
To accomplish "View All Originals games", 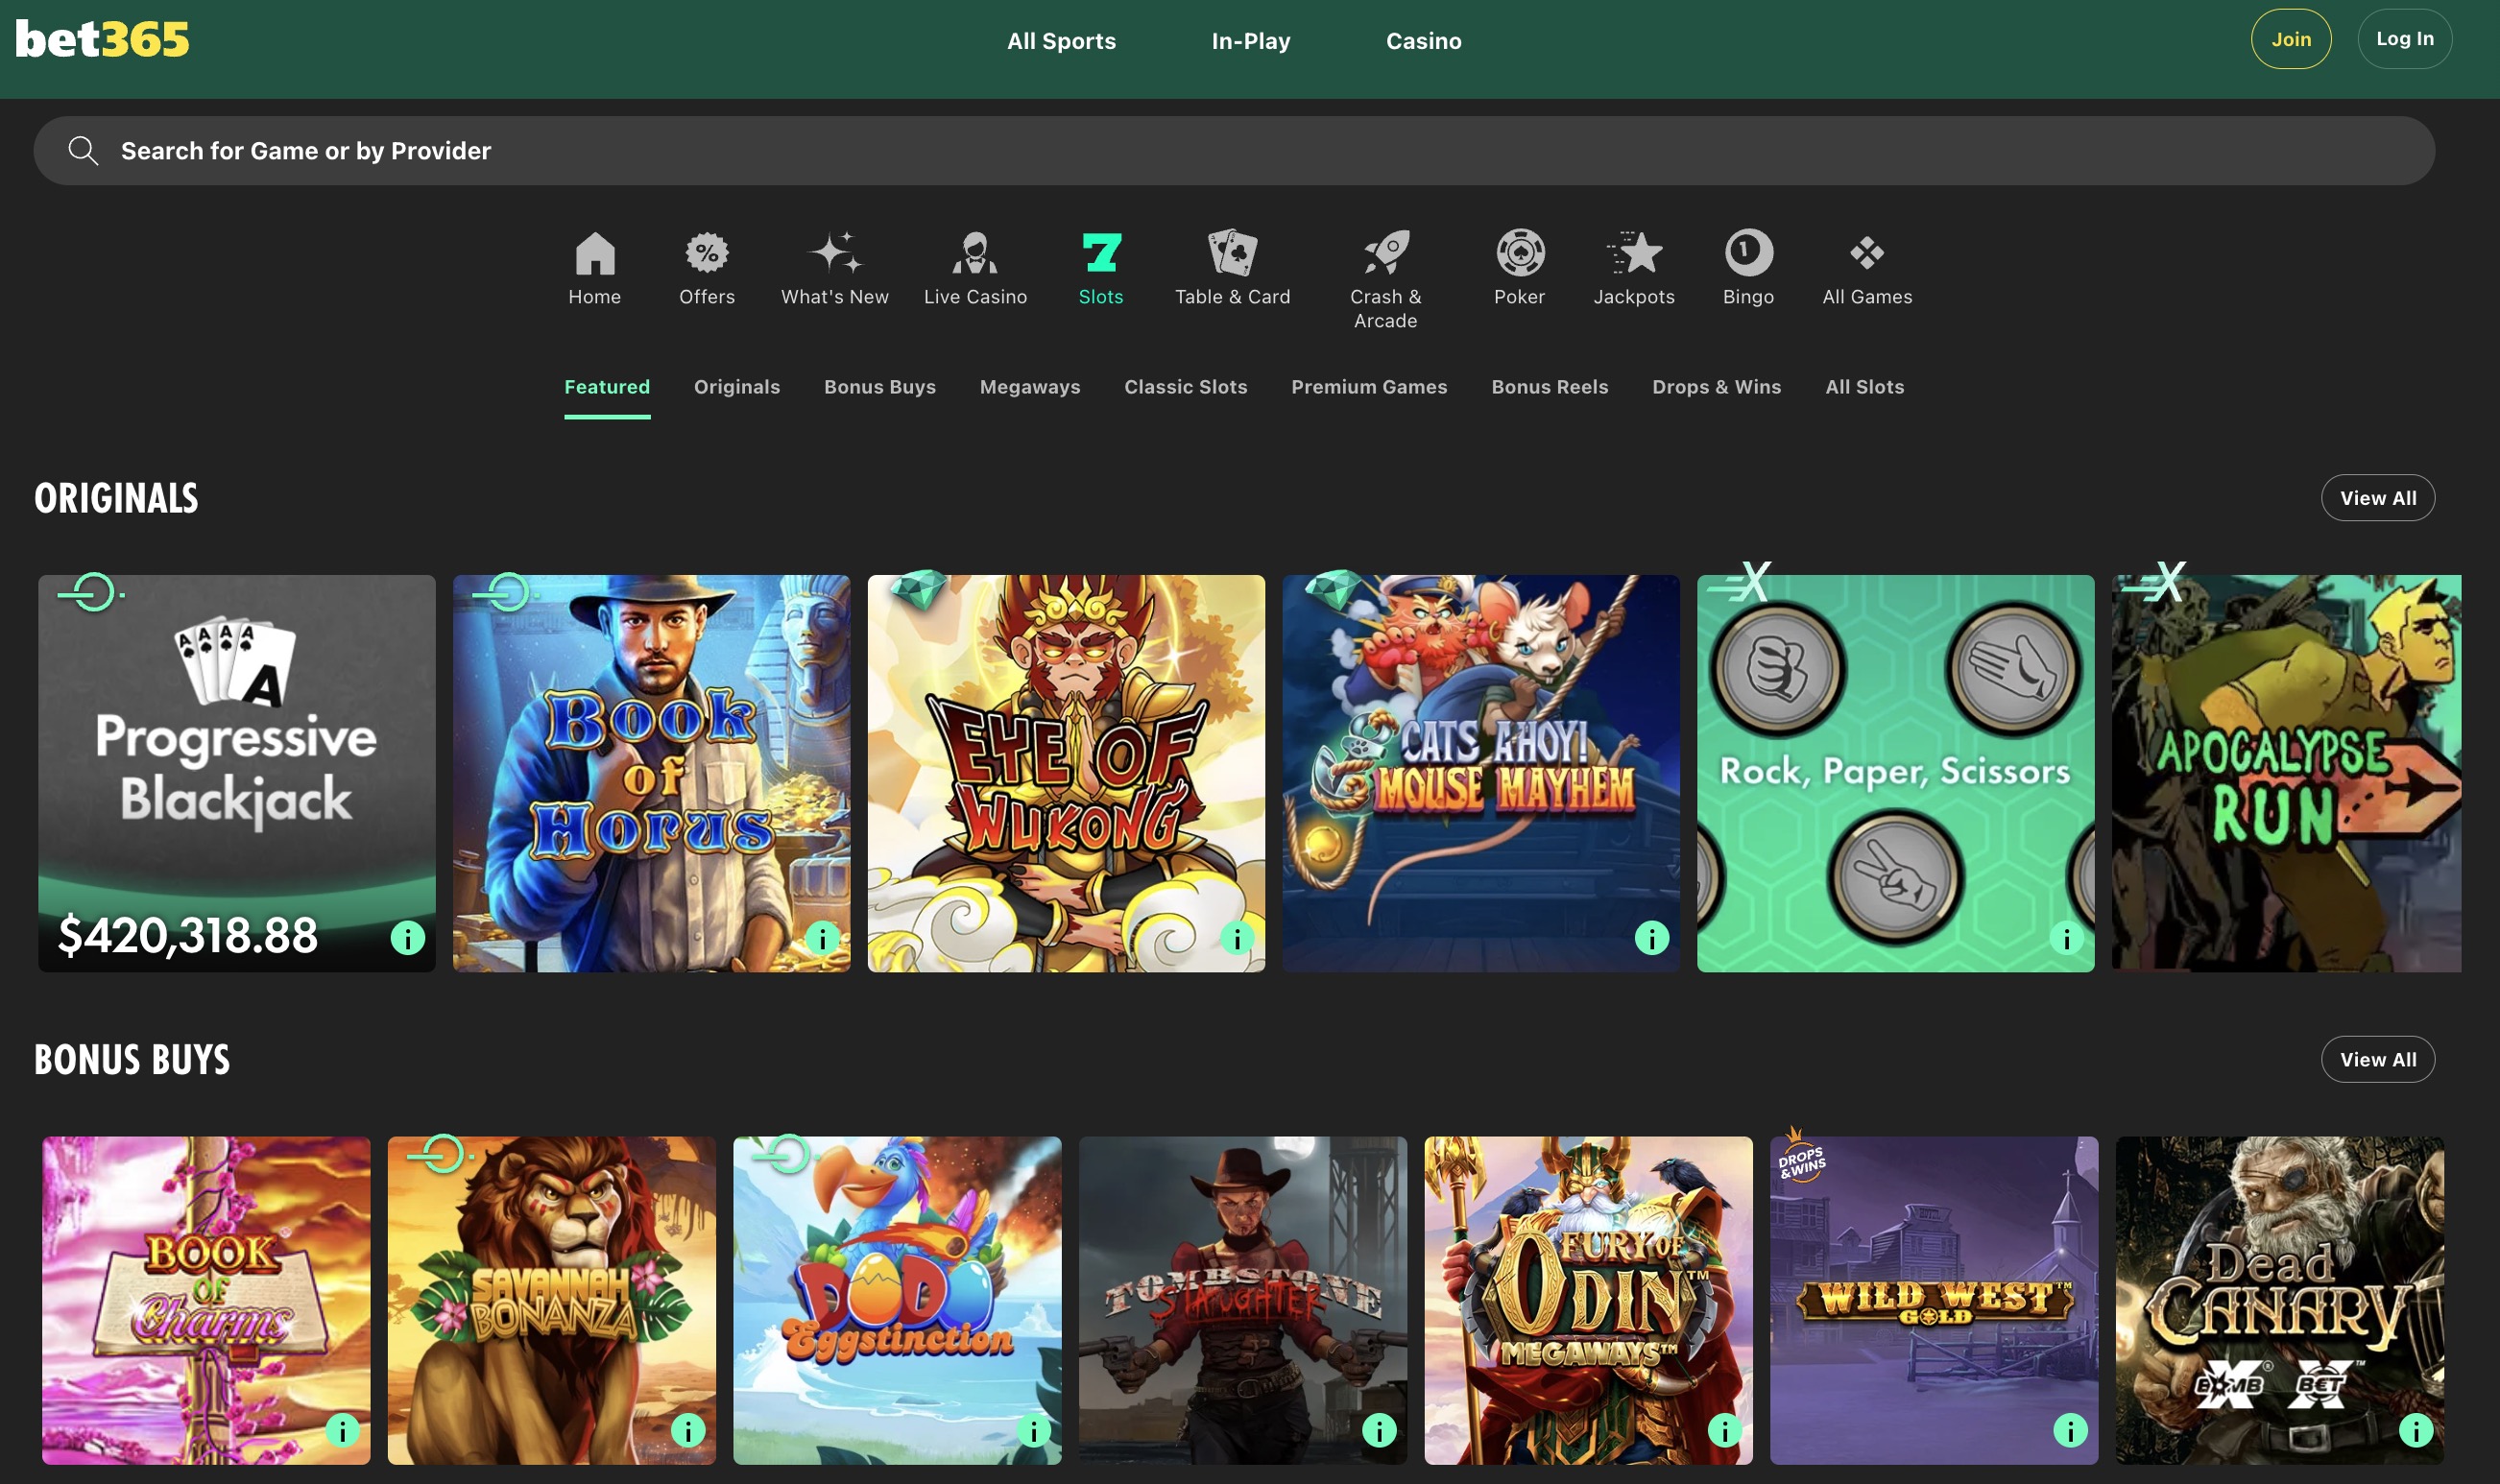I will tap(2378, 498).
